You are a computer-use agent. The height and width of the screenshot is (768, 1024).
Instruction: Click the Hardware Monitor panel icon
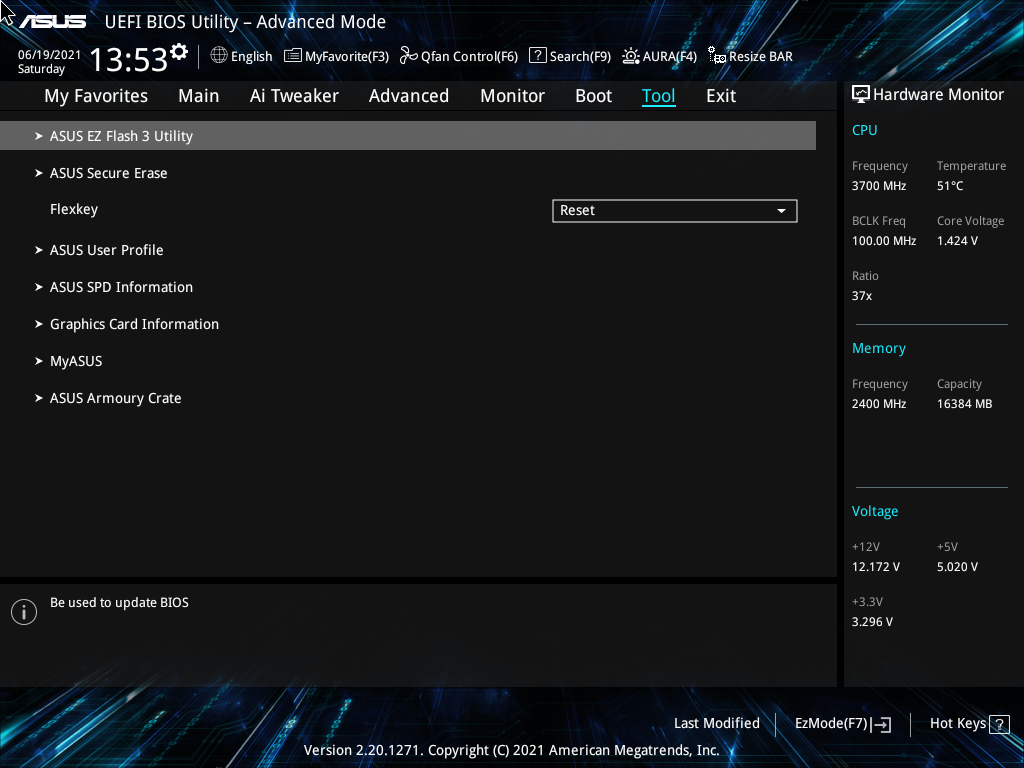click(x=861, y=93)
